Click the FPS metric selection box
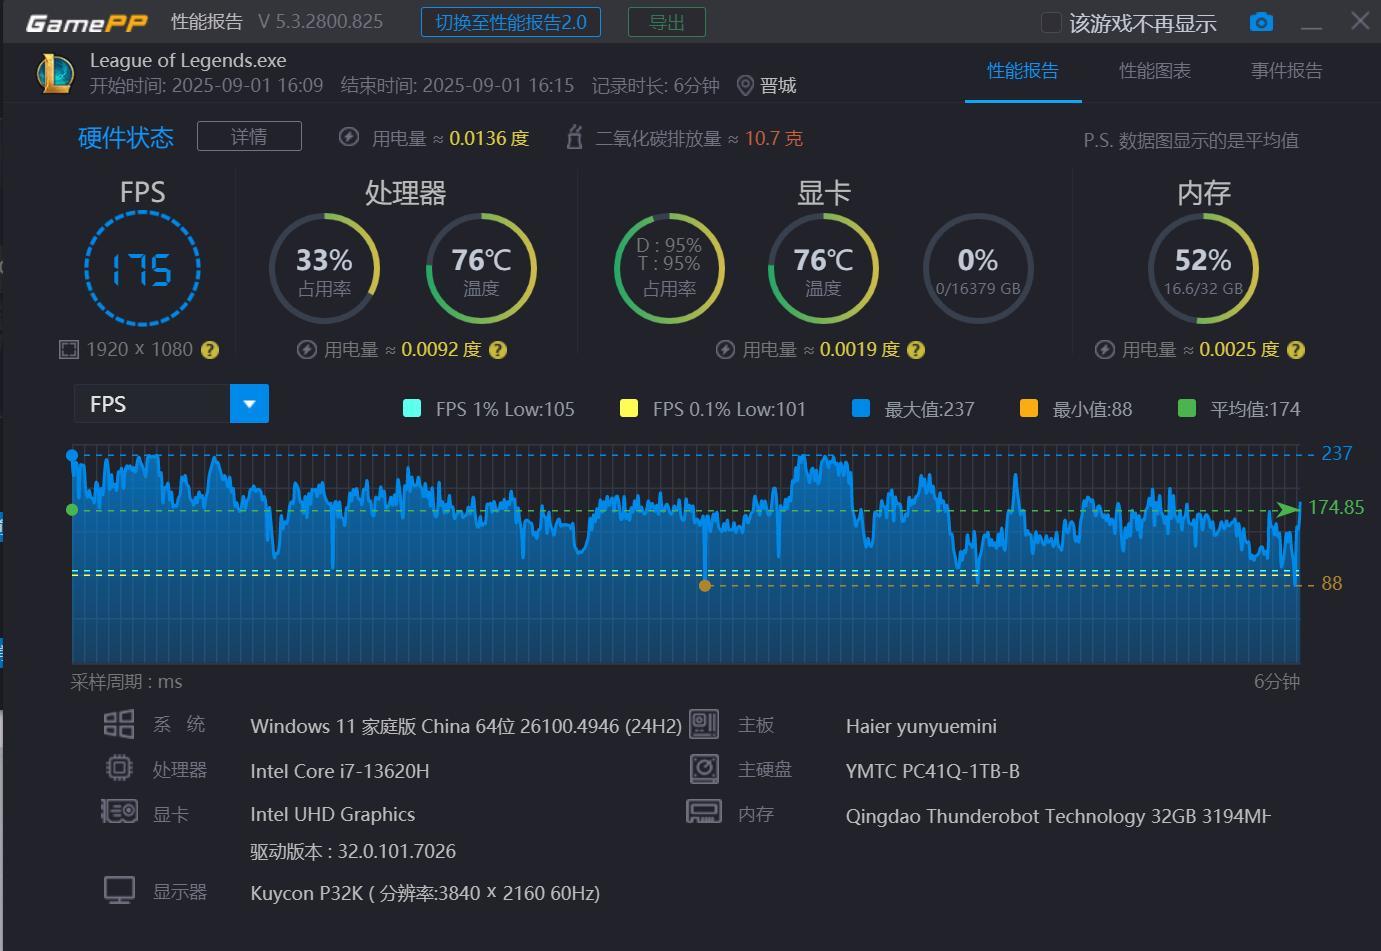The height and width of the screenshot is (951, 1381). pyautogui.click(x=152, y=404)
